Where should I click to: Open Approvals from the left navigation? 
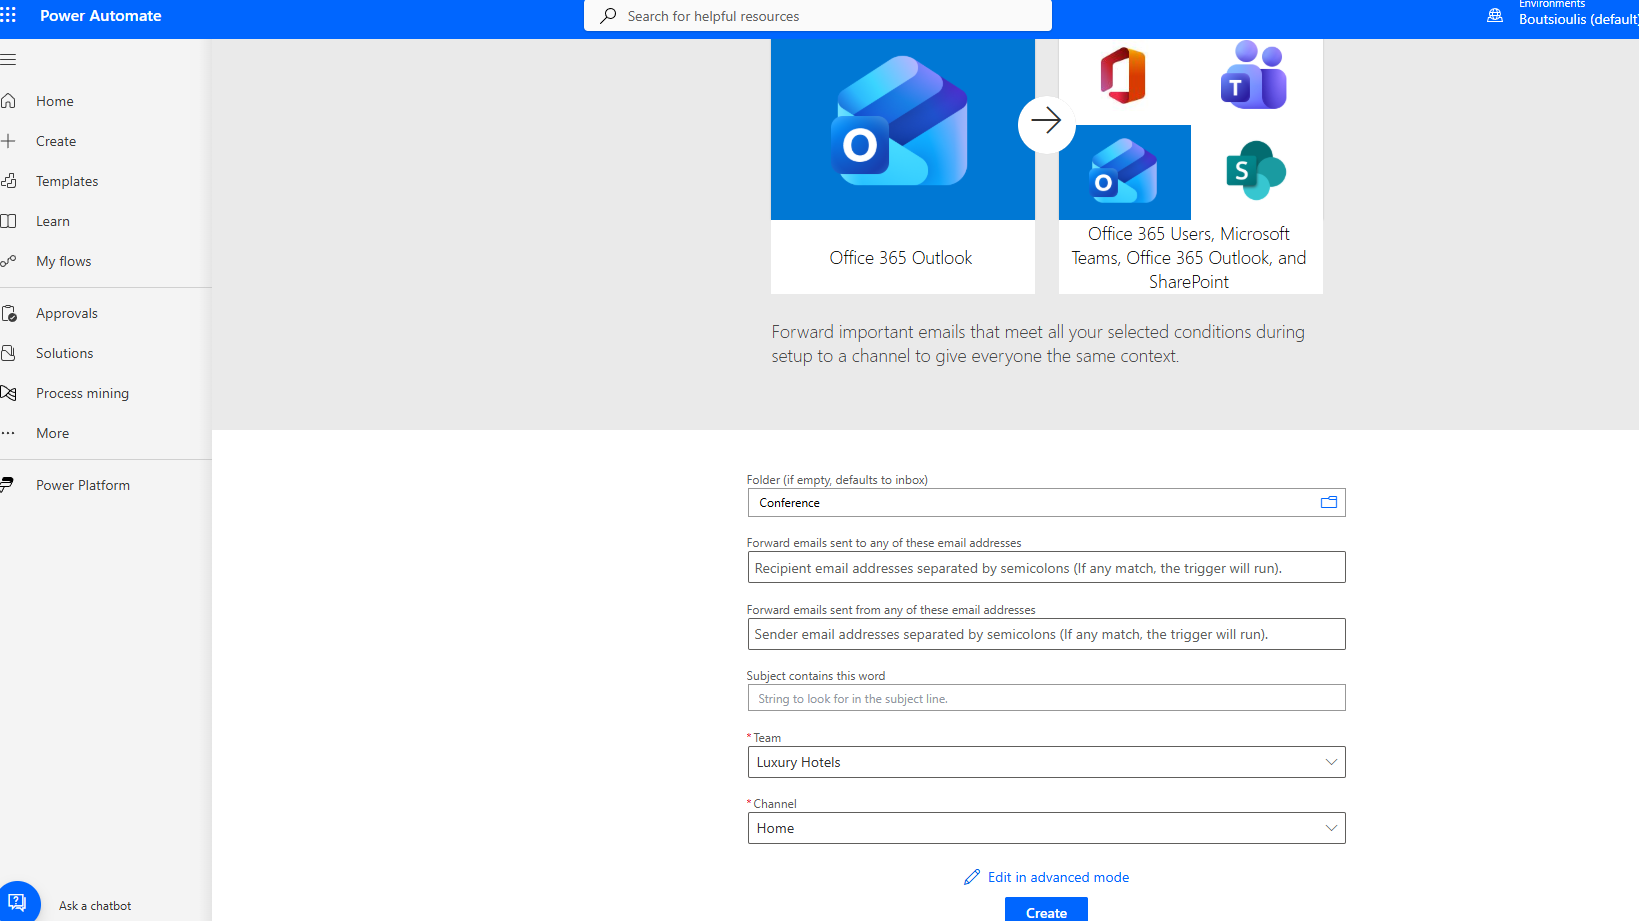pos(67,313)
